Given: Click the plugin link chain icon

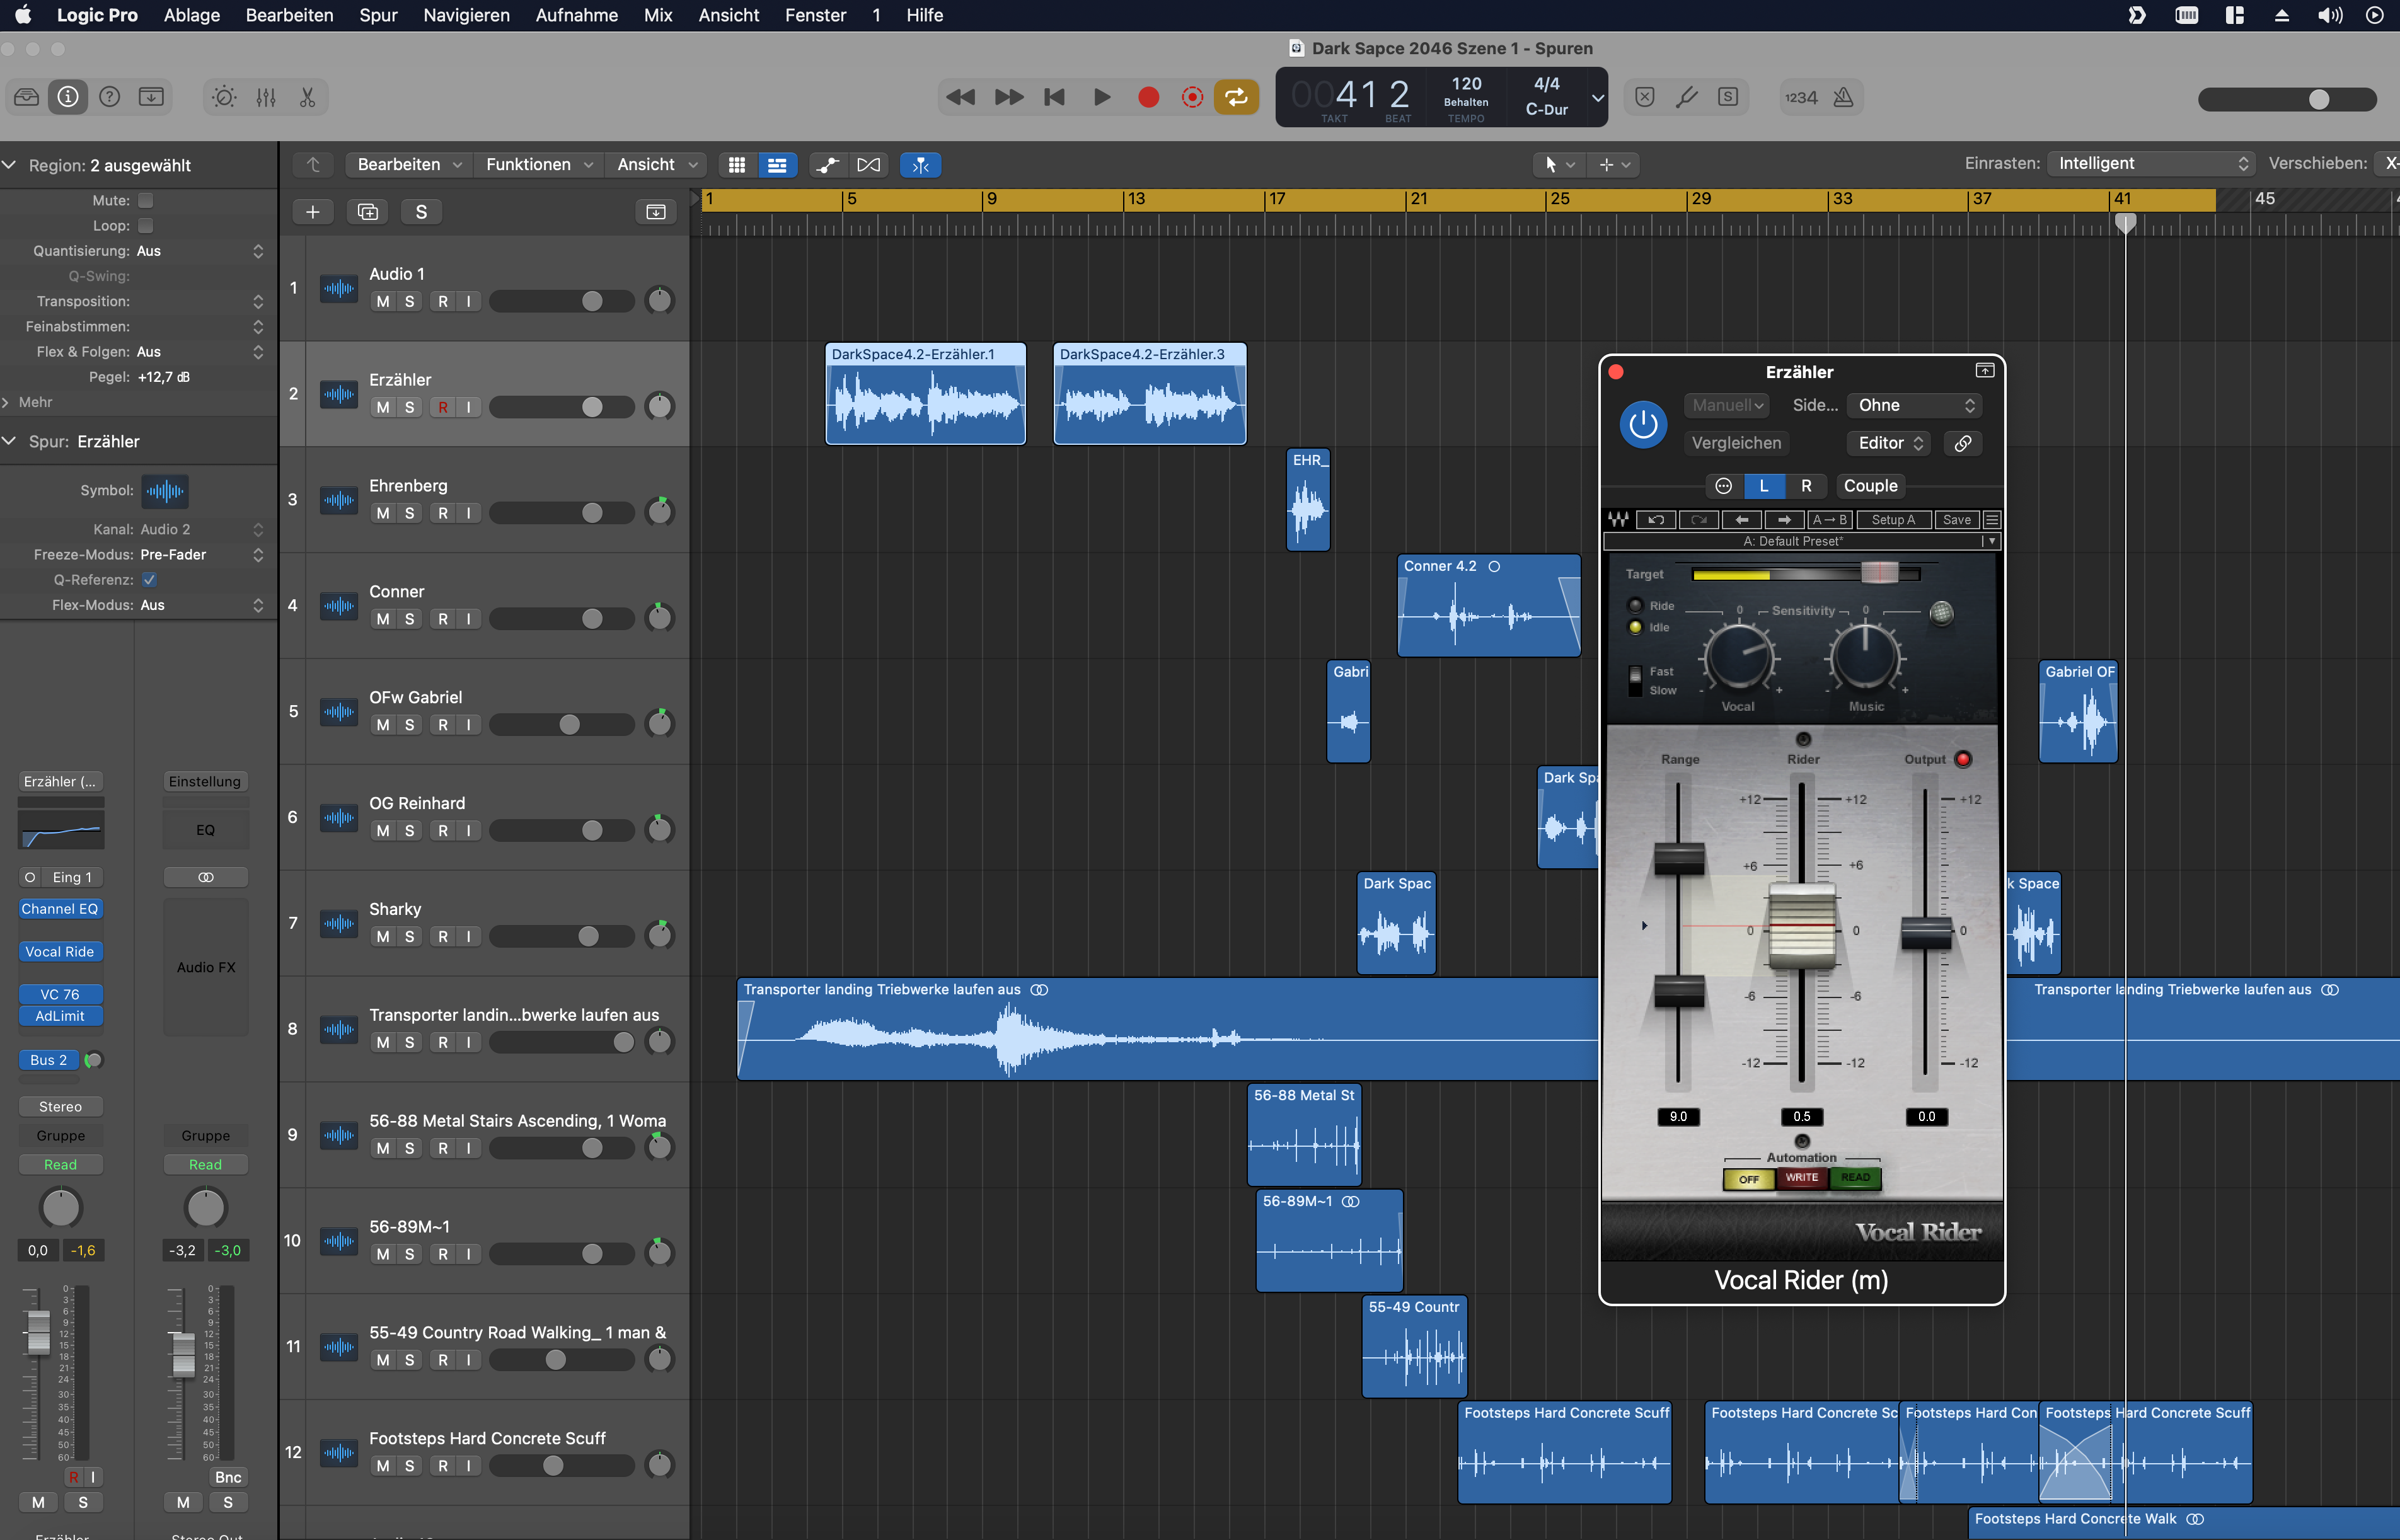Looking at the screenshot, I should (x=1963, y=443).
